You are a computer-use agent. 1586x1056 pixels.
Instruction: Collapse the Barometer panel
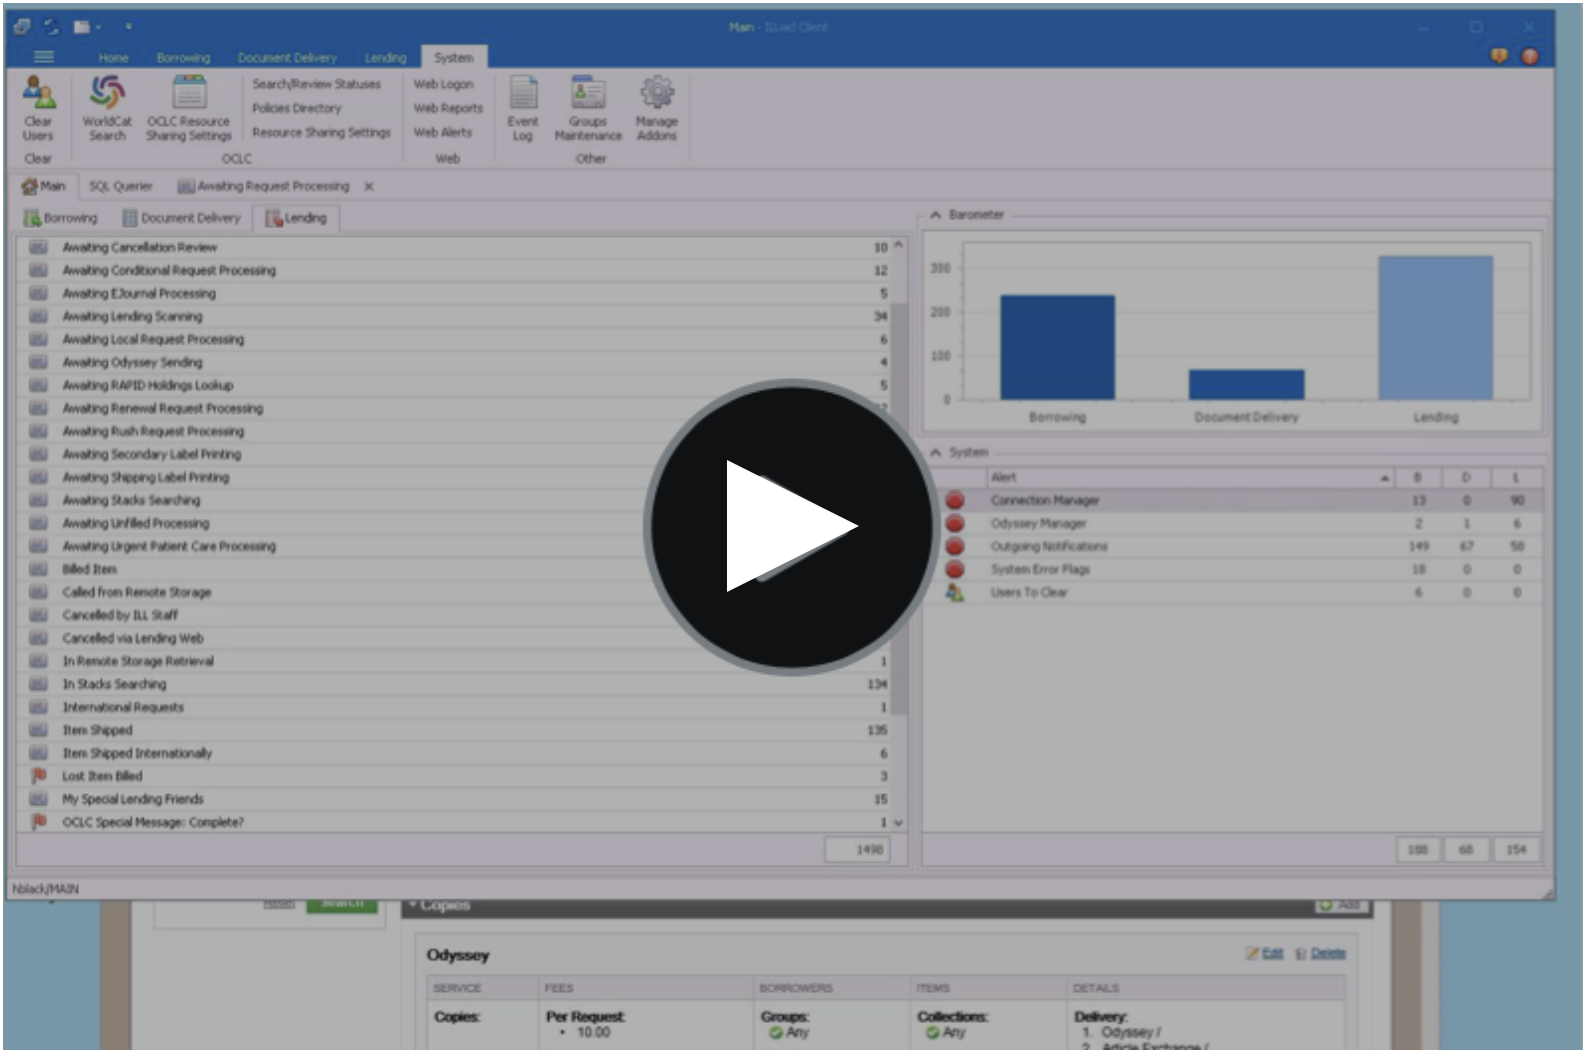click(x=936, y=215)
